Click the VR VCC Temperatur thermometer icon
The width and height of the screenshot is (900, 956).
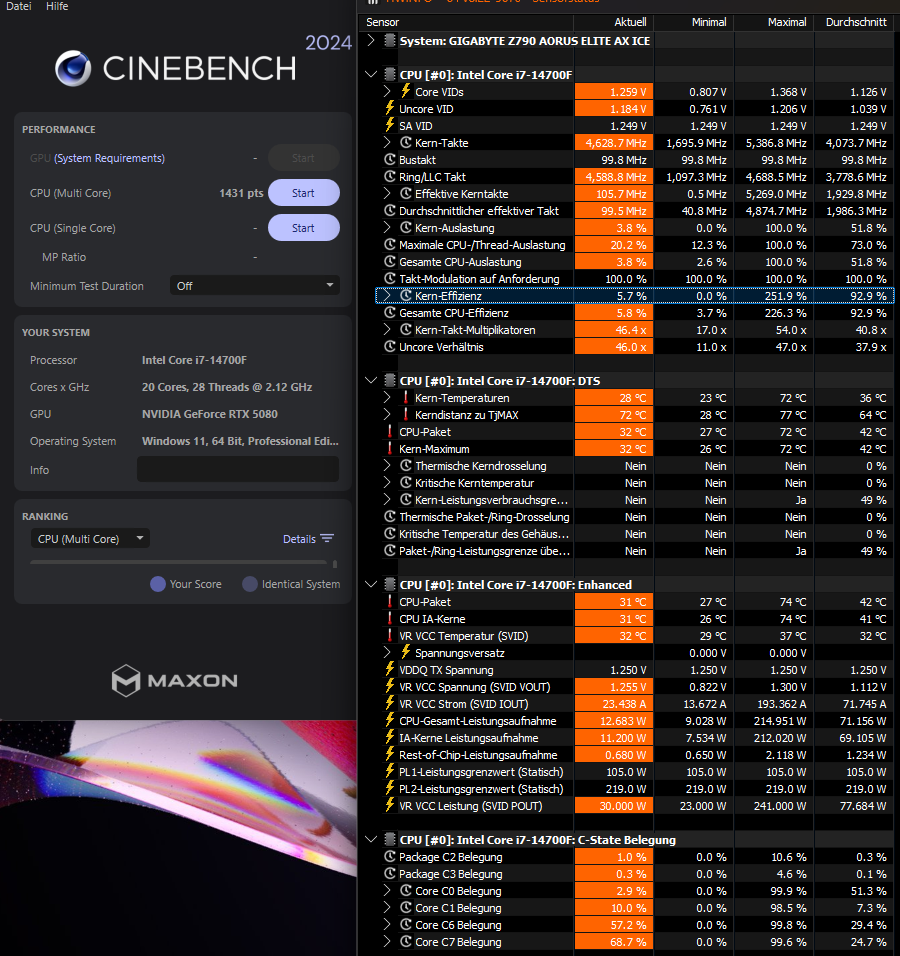click(x=390, y=636)
